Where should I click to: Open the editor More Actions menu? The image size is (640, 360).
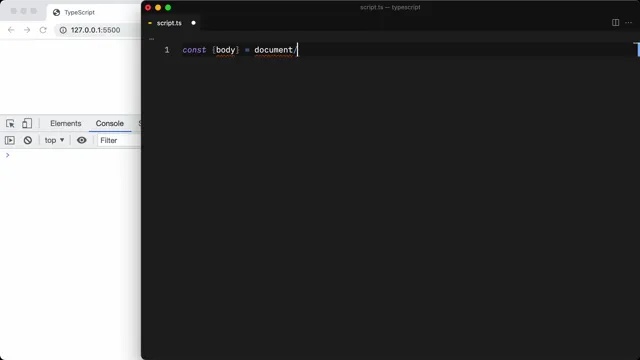click(x=629, y=22)
